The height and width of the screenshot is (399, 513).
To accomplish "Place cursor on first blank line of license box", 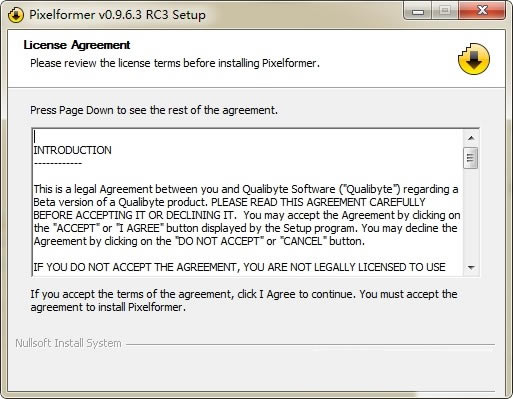I will point(35,137).
